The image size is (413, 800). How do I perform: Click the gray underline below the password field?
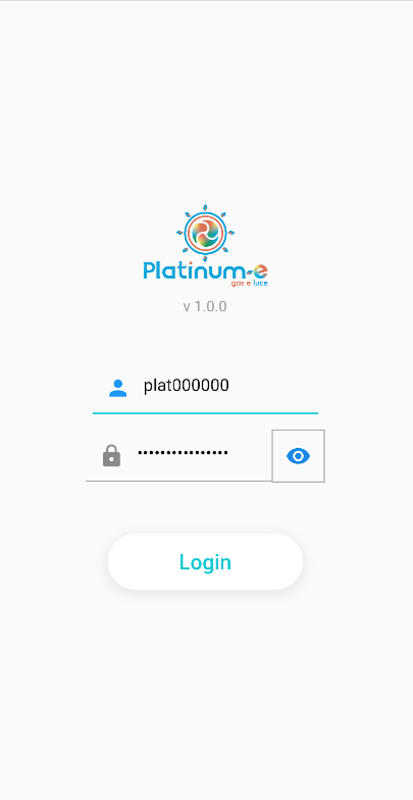click(x=179, y=481)
